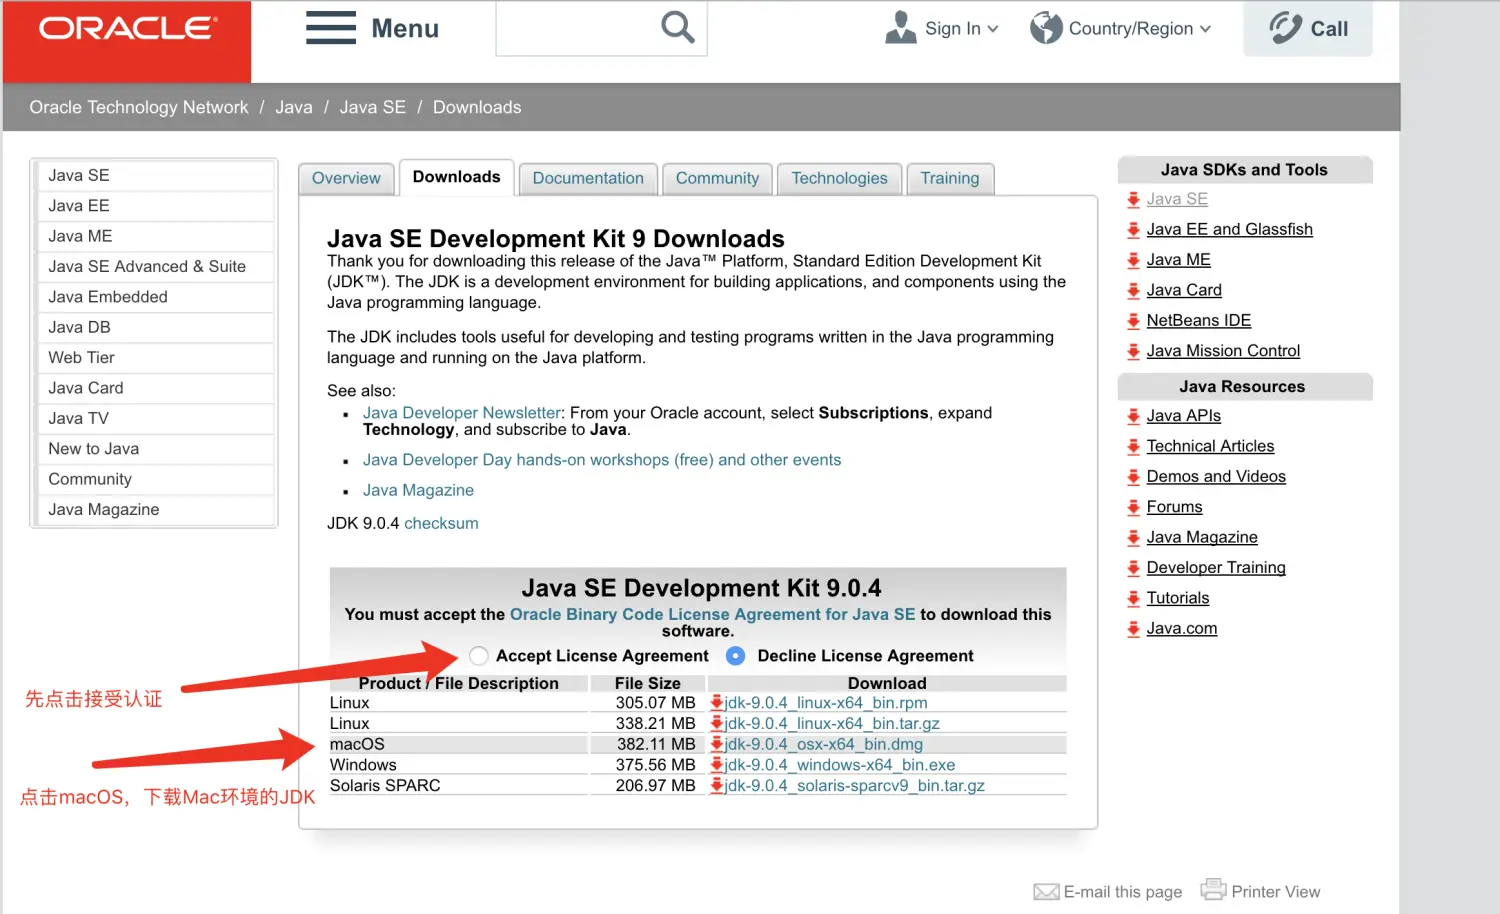This screenshot has width=1500, height=914.
Task: Click the JDK 9.0.4 checksum link
Action: point(441,523)
